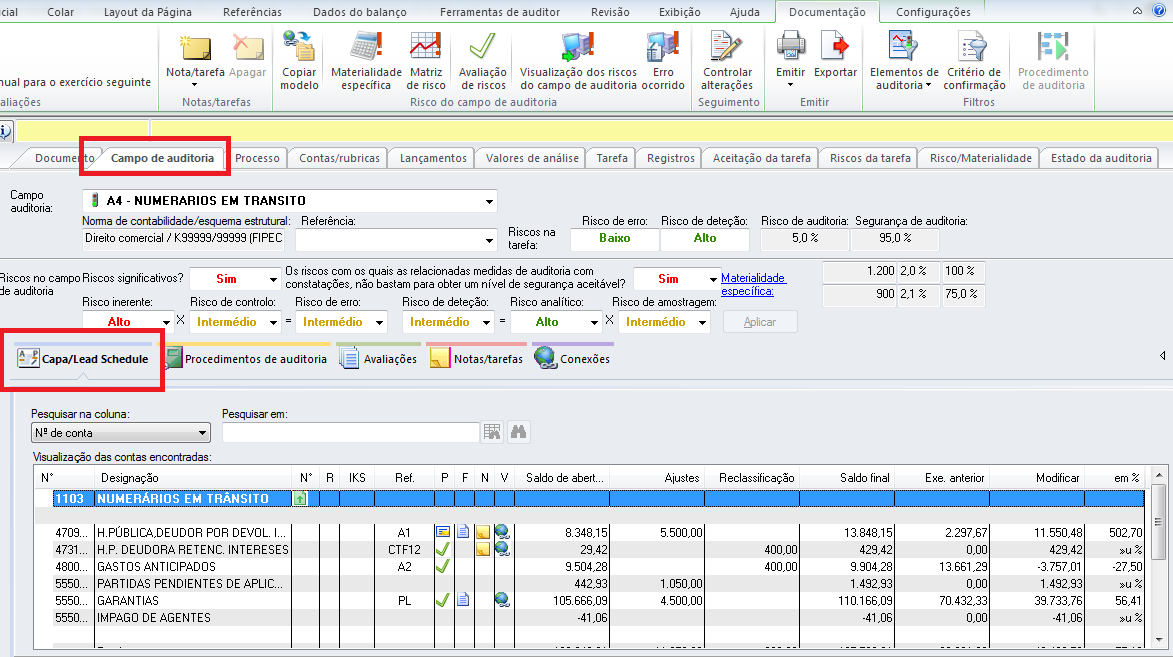
Task: Open the Nota/tarefa button
Action: 195,60
